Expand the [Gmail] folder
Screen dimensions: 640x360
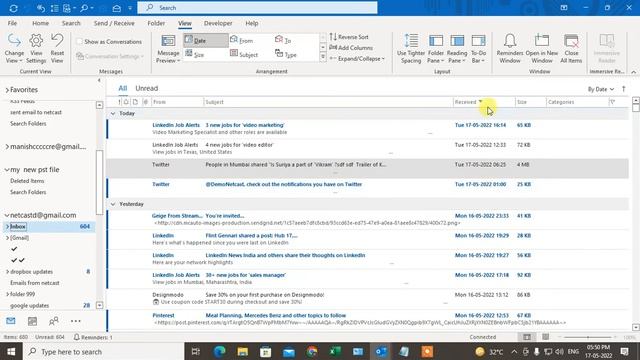tap(7, 238)
